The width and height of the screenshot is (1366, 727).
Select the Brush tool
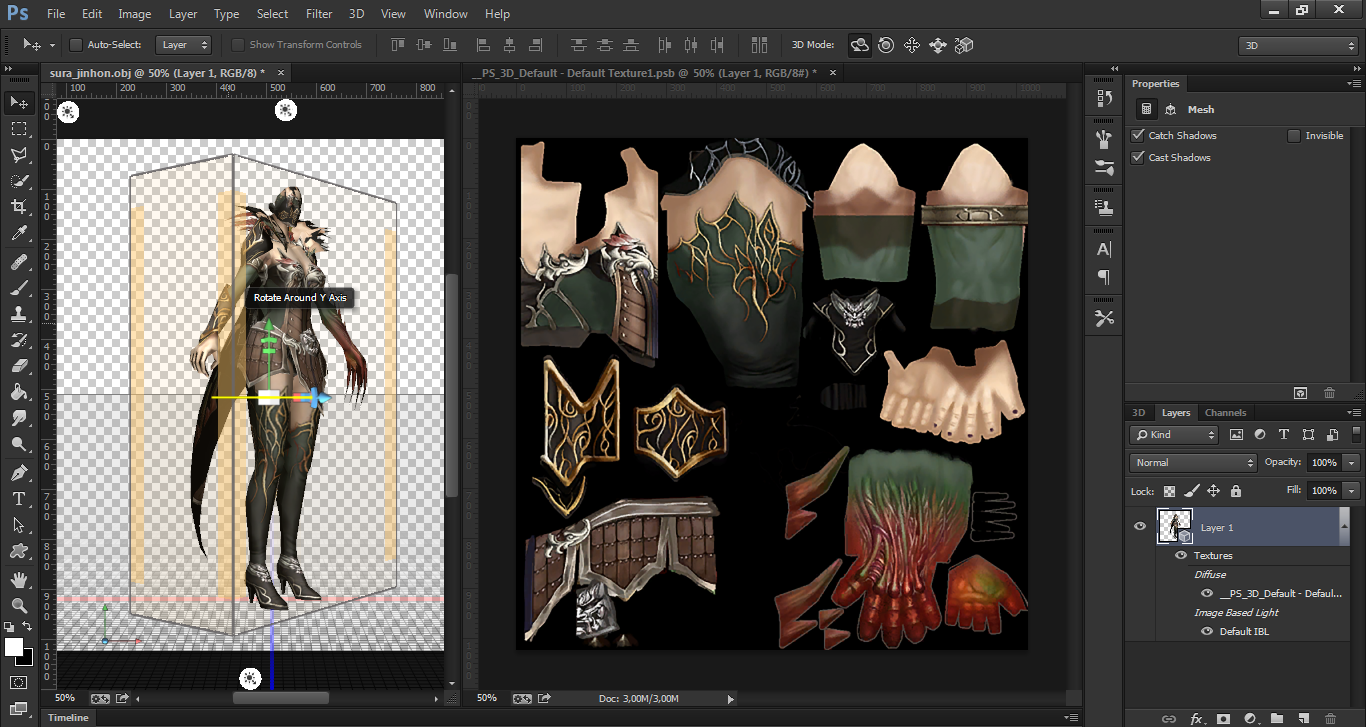coord(18,289)
